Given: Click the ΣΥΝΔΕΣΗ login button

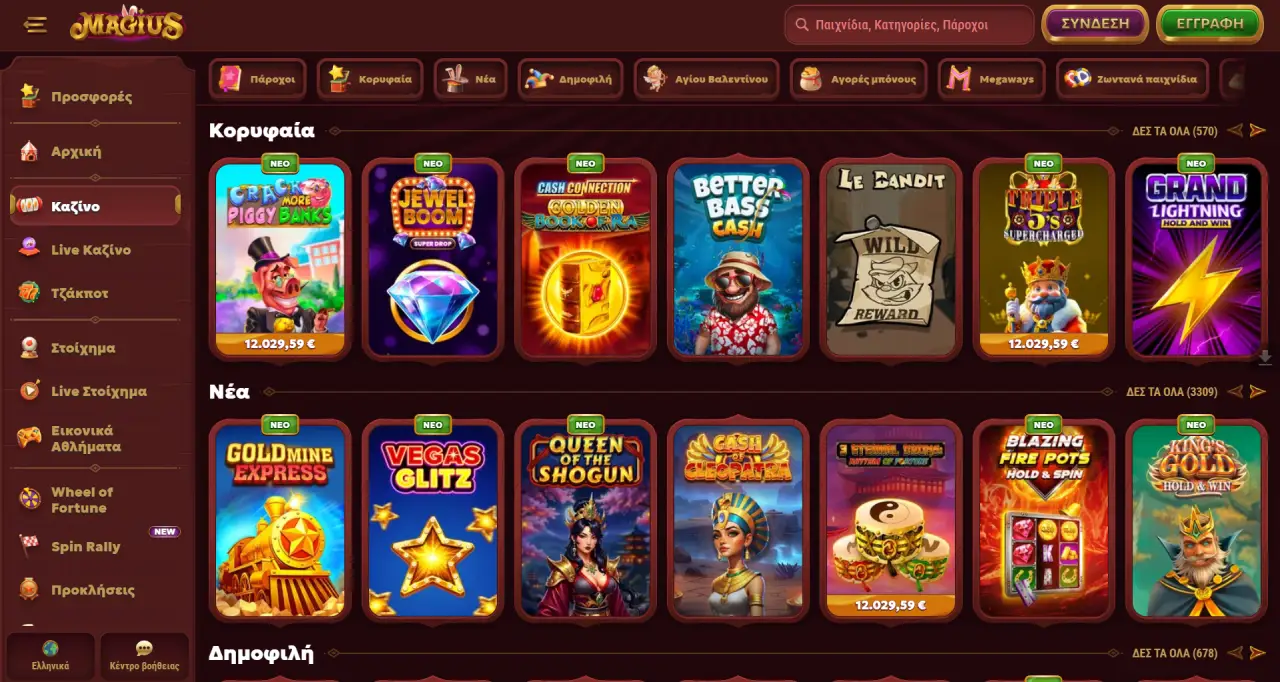Looking at the screenshot, I should tap(1095, 24).
